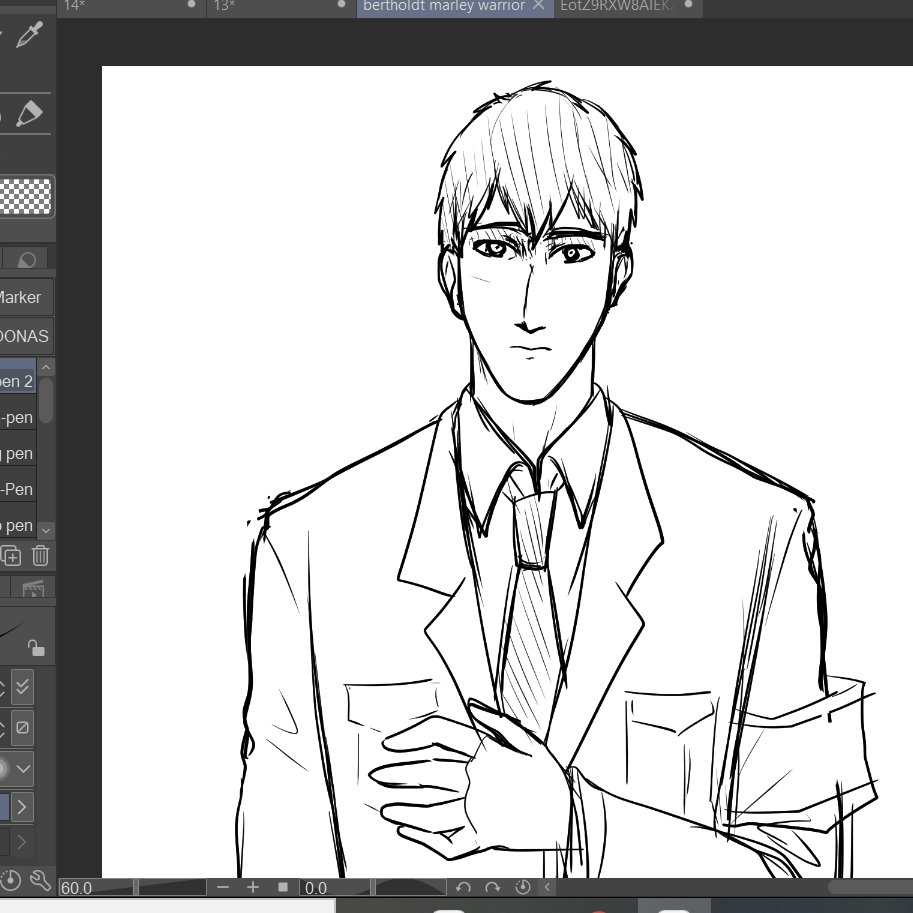Image resolution: width=913 pixels, height=913 pixels.
Task: Select the Eyedropper tool
Action: pyautogui.click(x=29, y=34)
